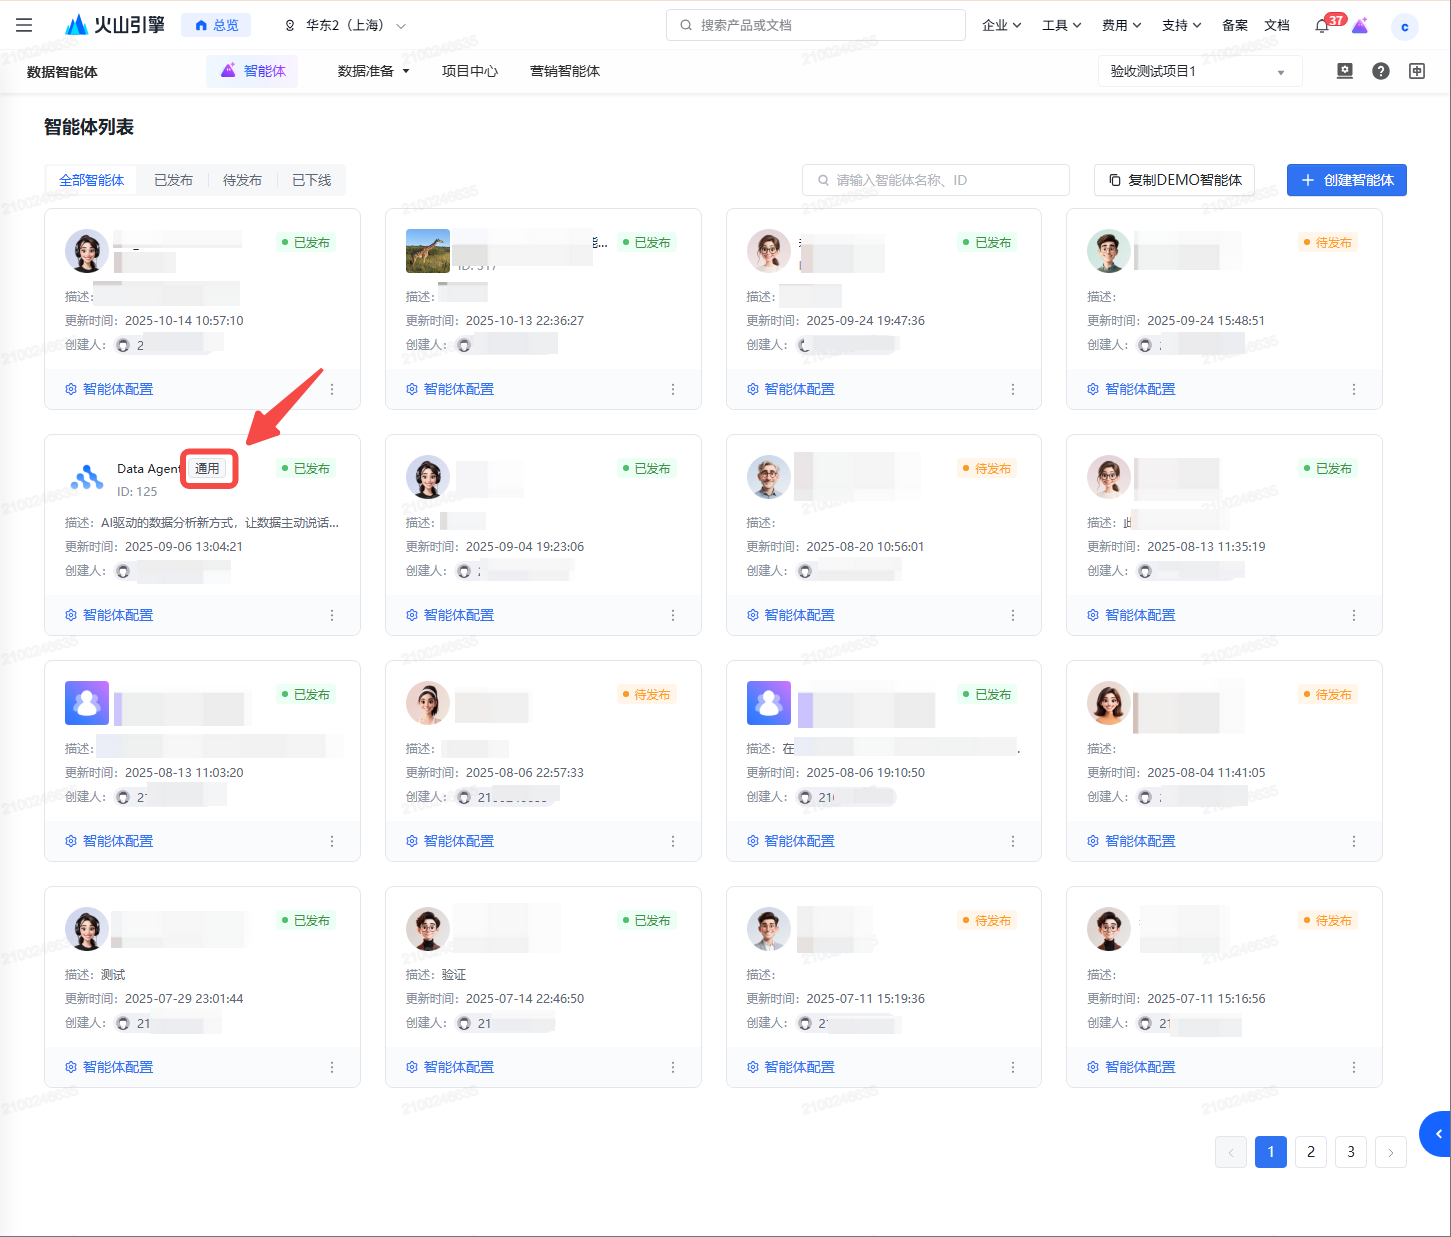Expand the 企业 menu
The height and width of the screenshot is (1237, 1451).
click(1001, 25)
